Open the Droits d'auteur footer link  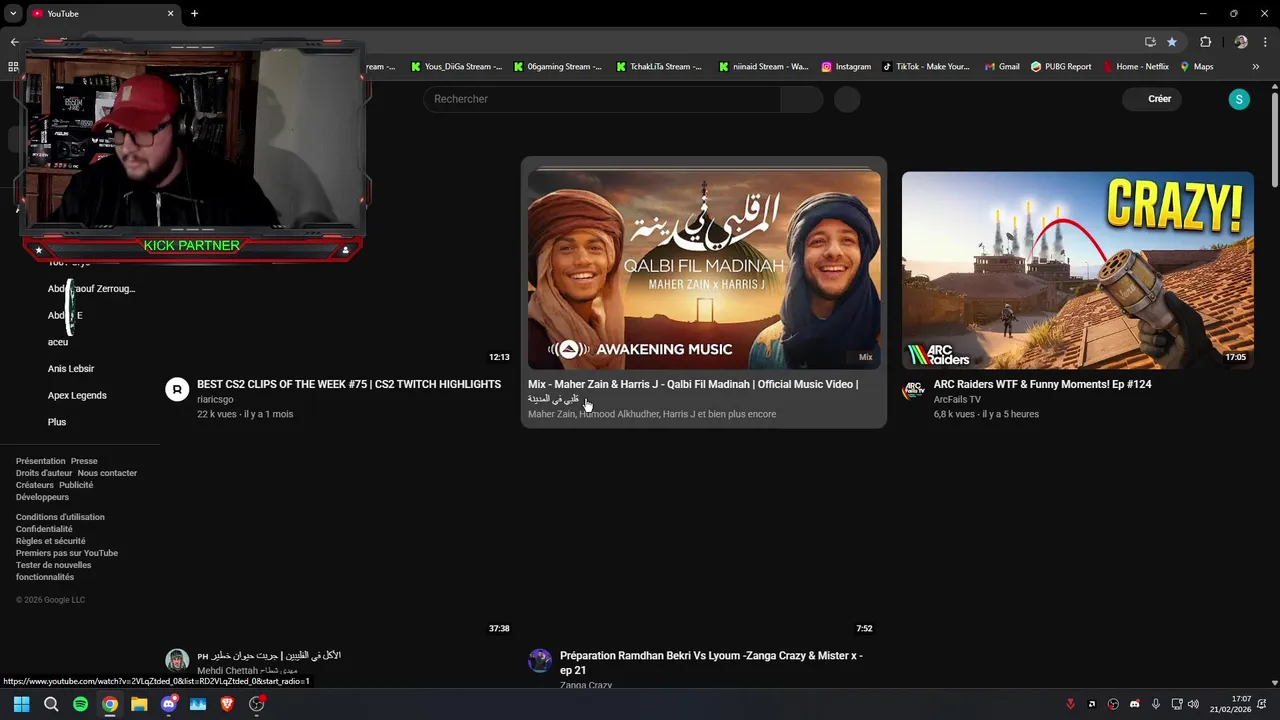coord(44,473)
